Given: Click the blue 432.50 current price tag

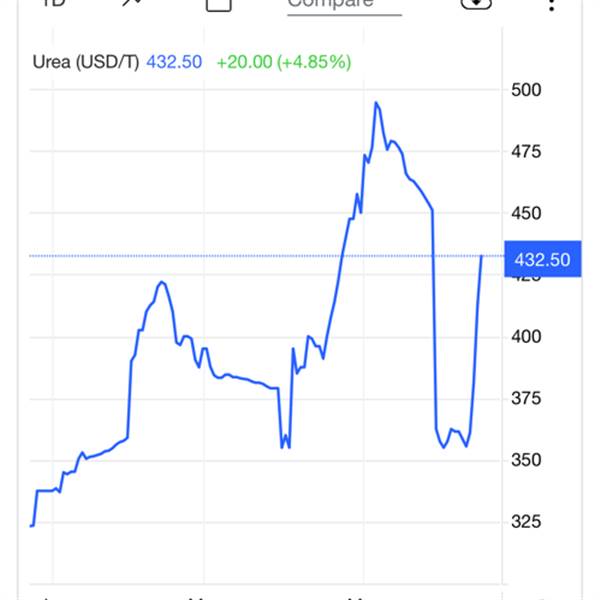Looking at the screenshot, I should coord(543,259).
